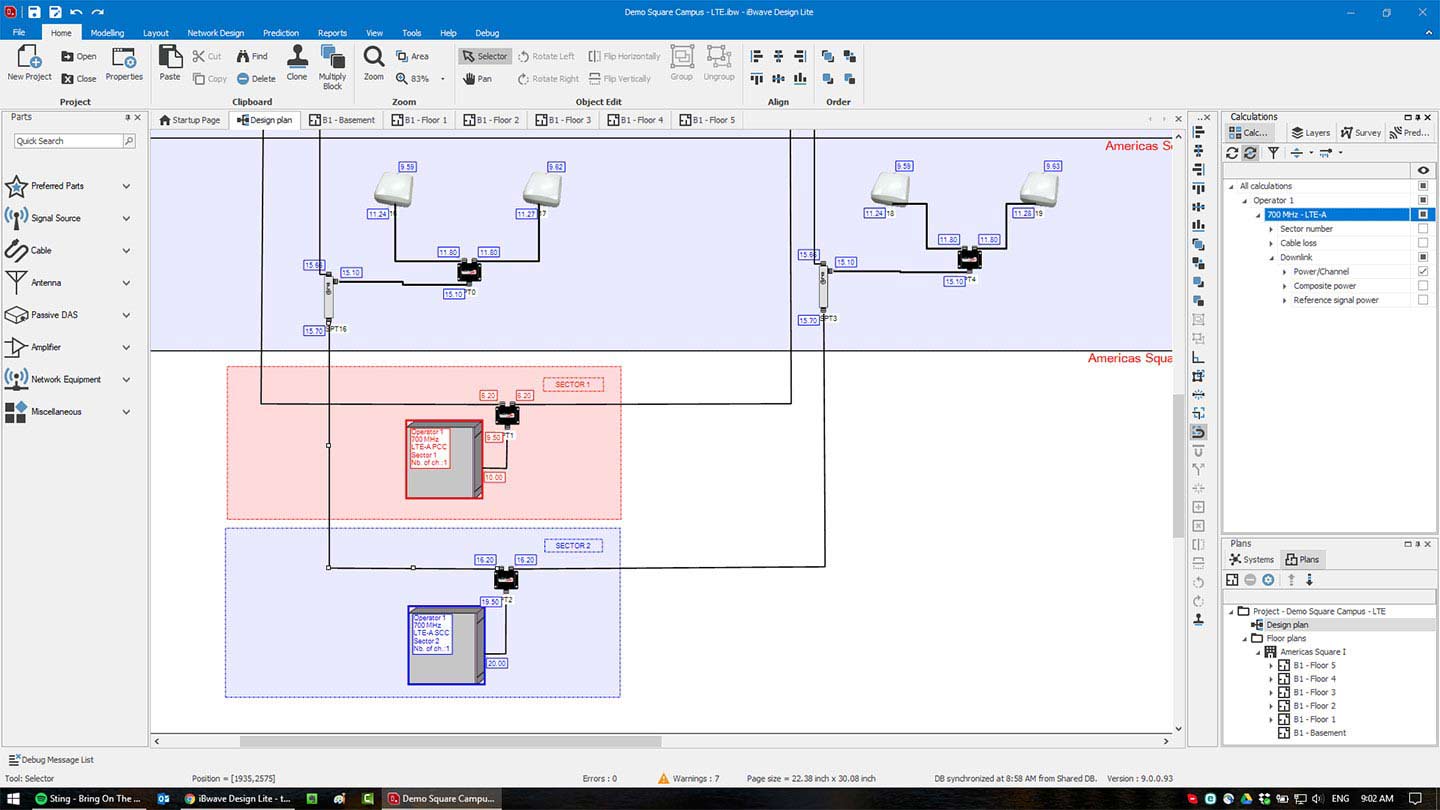Check the Sector number checkbox

pyautogui.click(x=1423, y=229)
